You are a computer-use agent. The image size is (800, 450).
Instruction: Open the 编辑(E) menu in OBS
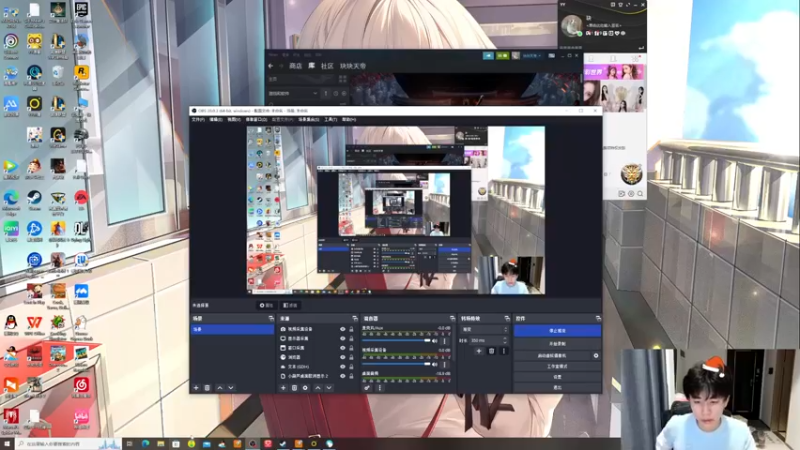216,119
